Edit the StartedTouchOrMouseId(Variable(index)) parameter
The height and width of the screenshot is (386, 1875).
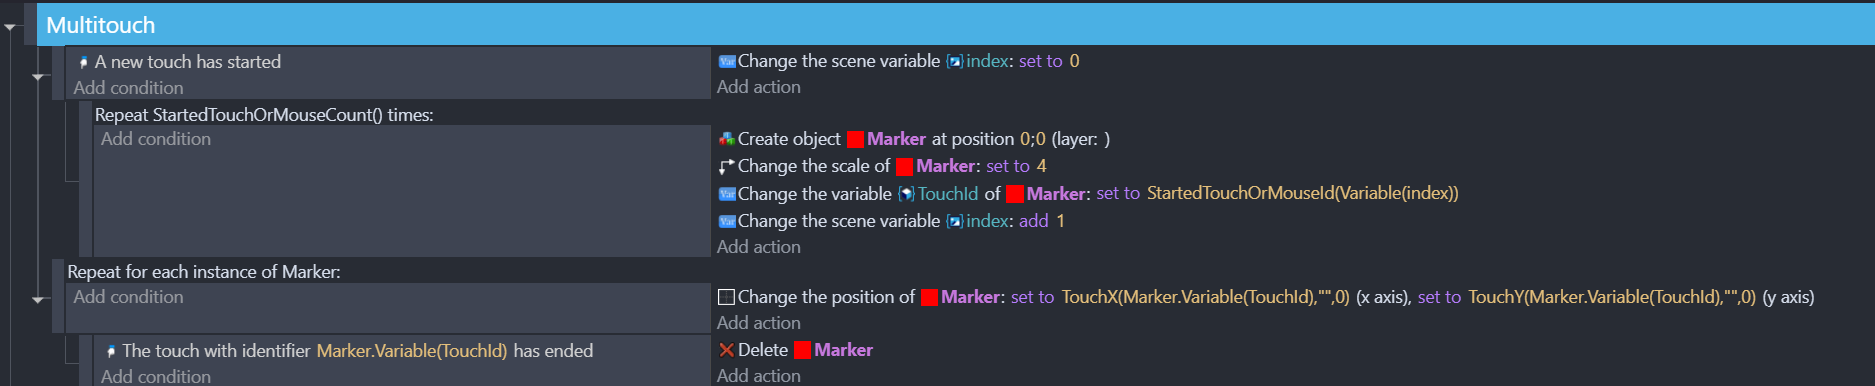pos(1302,193)
